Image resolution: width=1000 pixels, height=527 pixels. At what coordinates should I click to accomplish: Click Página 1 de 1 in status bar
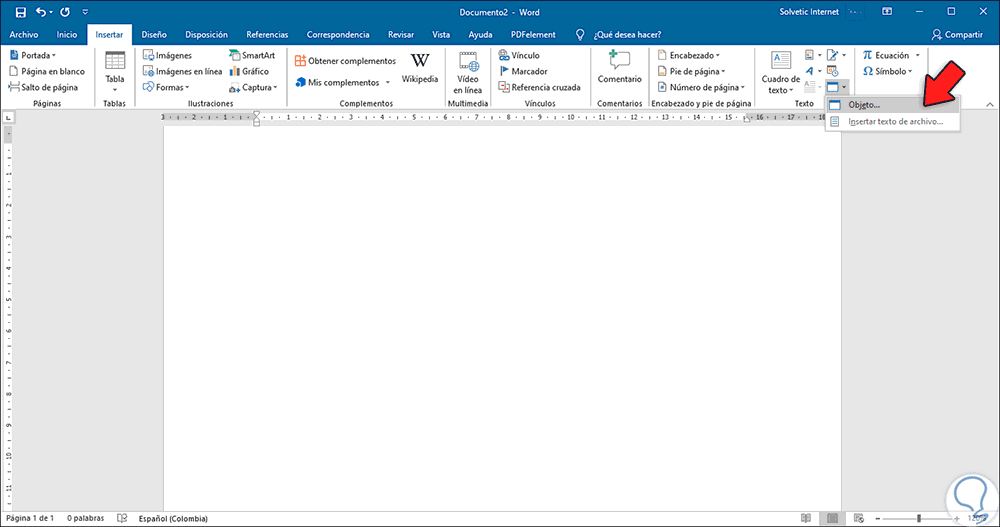click(30, 519)
